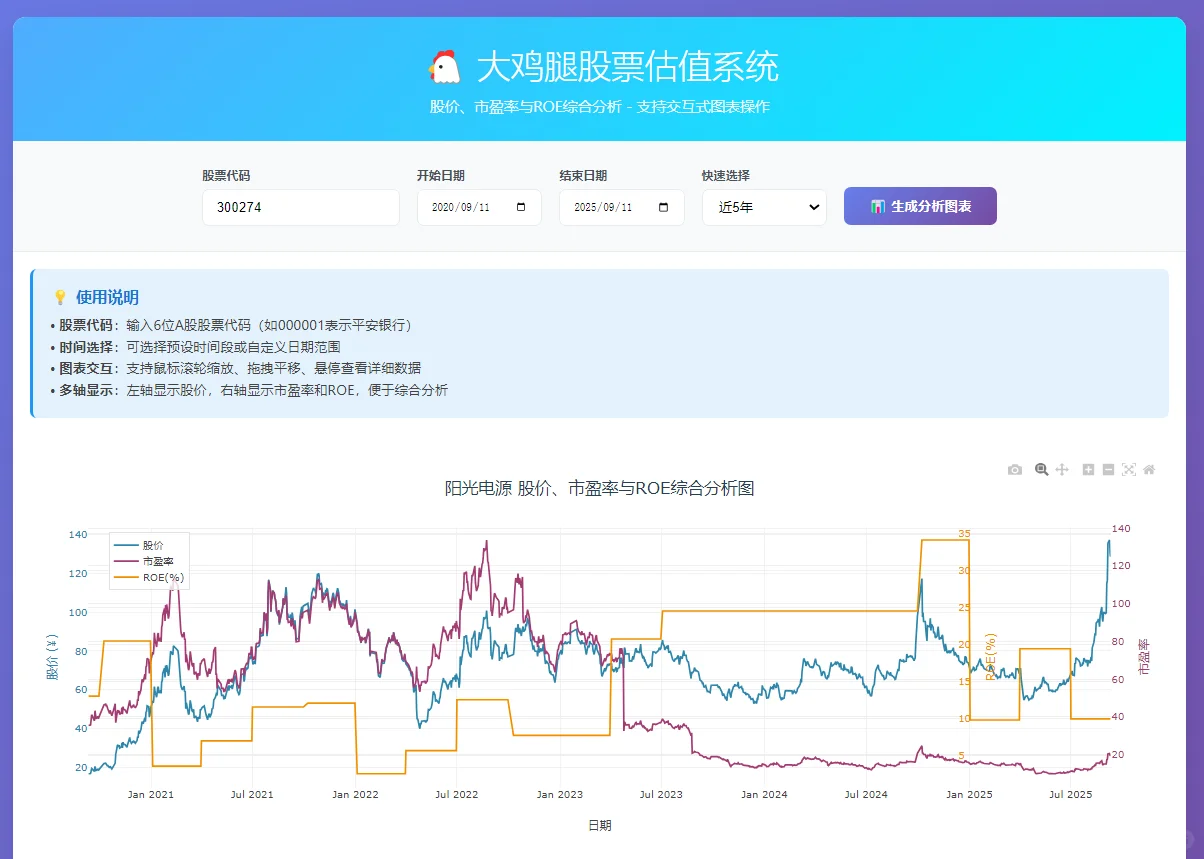This screenshot has width=1204, height=859.
Task: Open the 结束日期 date picker
Action: pos(664,207)
